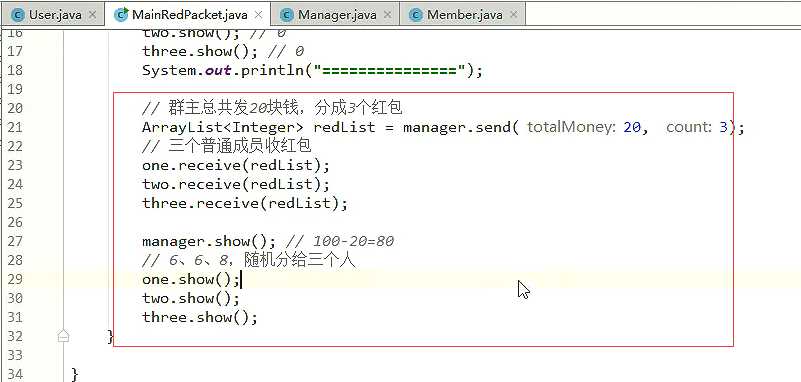801x382 pixels.
Task: Click line number 21 in the gutter
Action: pyautogui.click(x=15, y=127)
